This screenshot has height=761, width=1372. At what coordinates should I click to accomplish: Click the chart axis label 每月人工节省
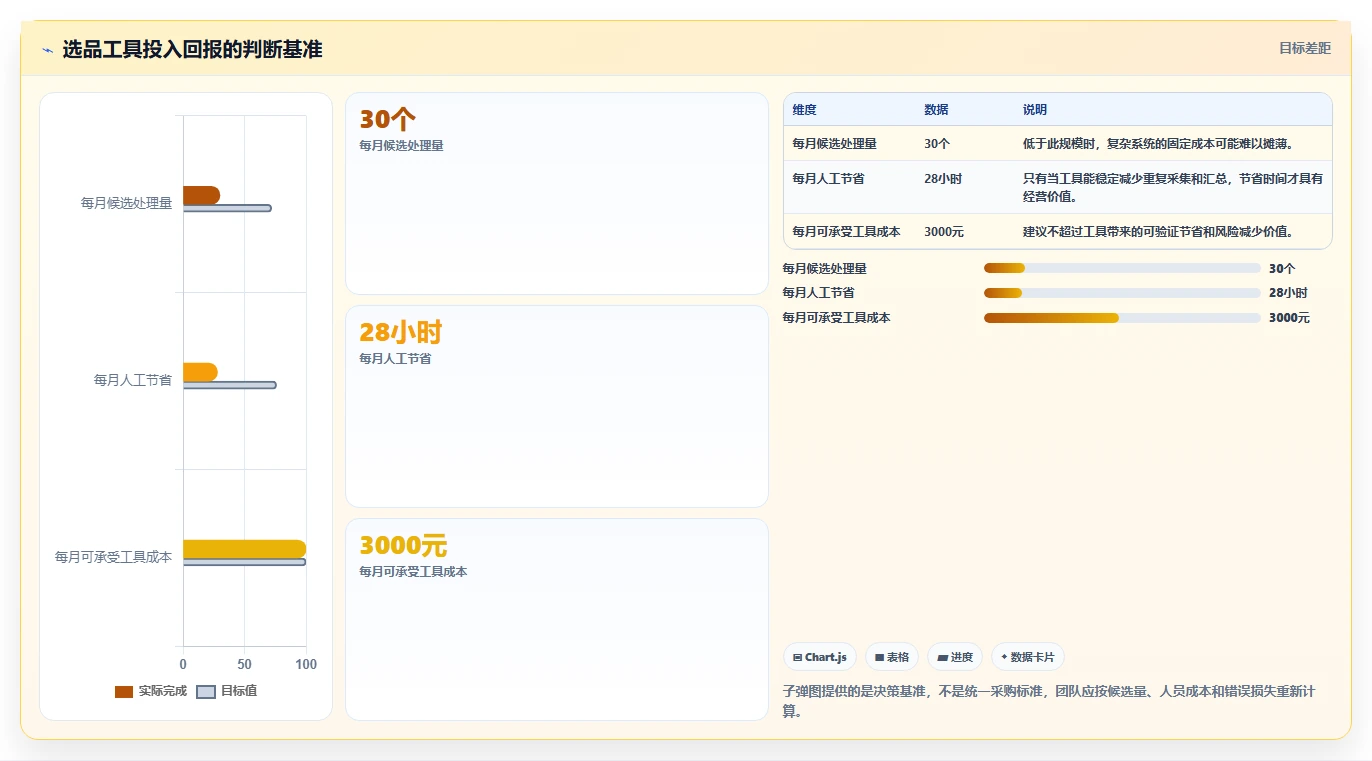click(133, 380)
